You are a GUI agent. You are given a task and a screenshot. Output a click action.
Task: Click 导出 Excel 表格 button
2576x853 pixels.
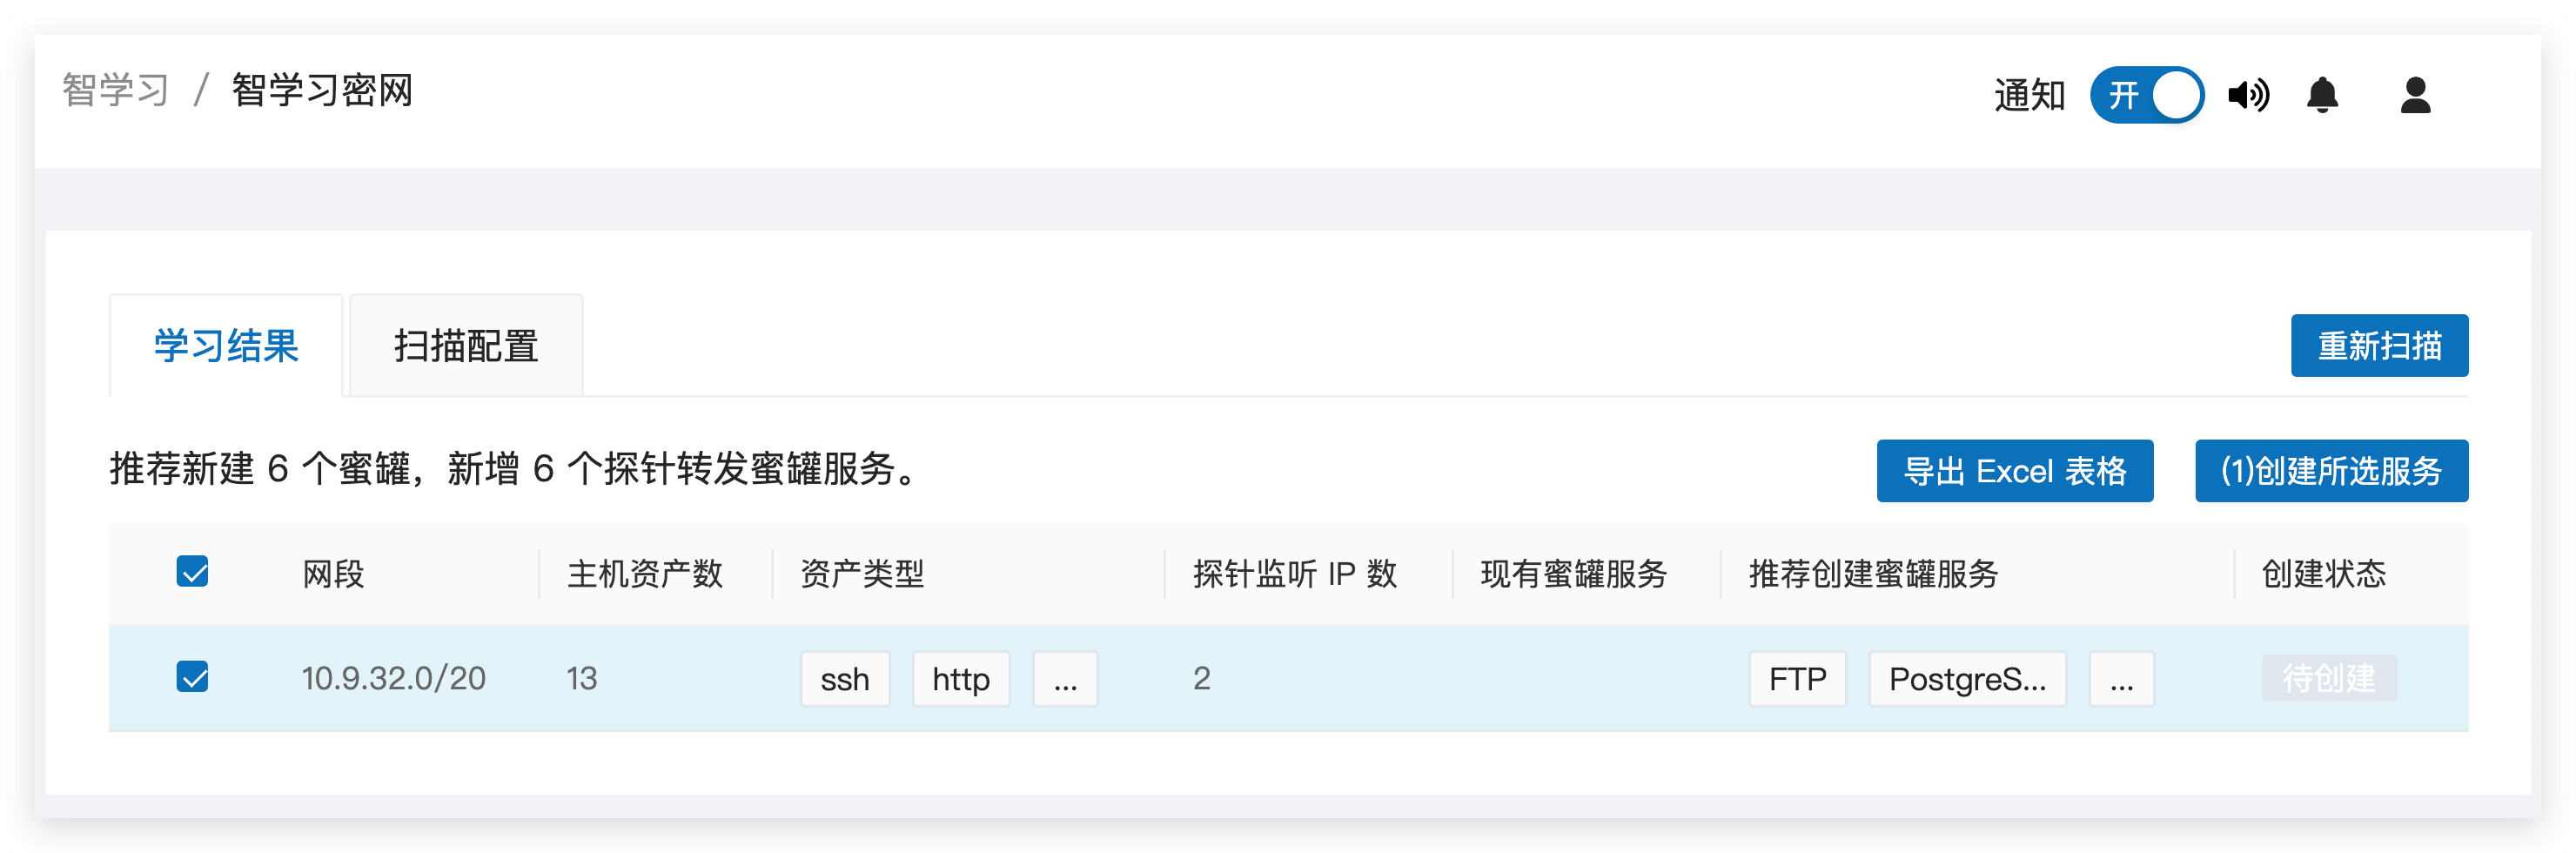coord(2014,471)
